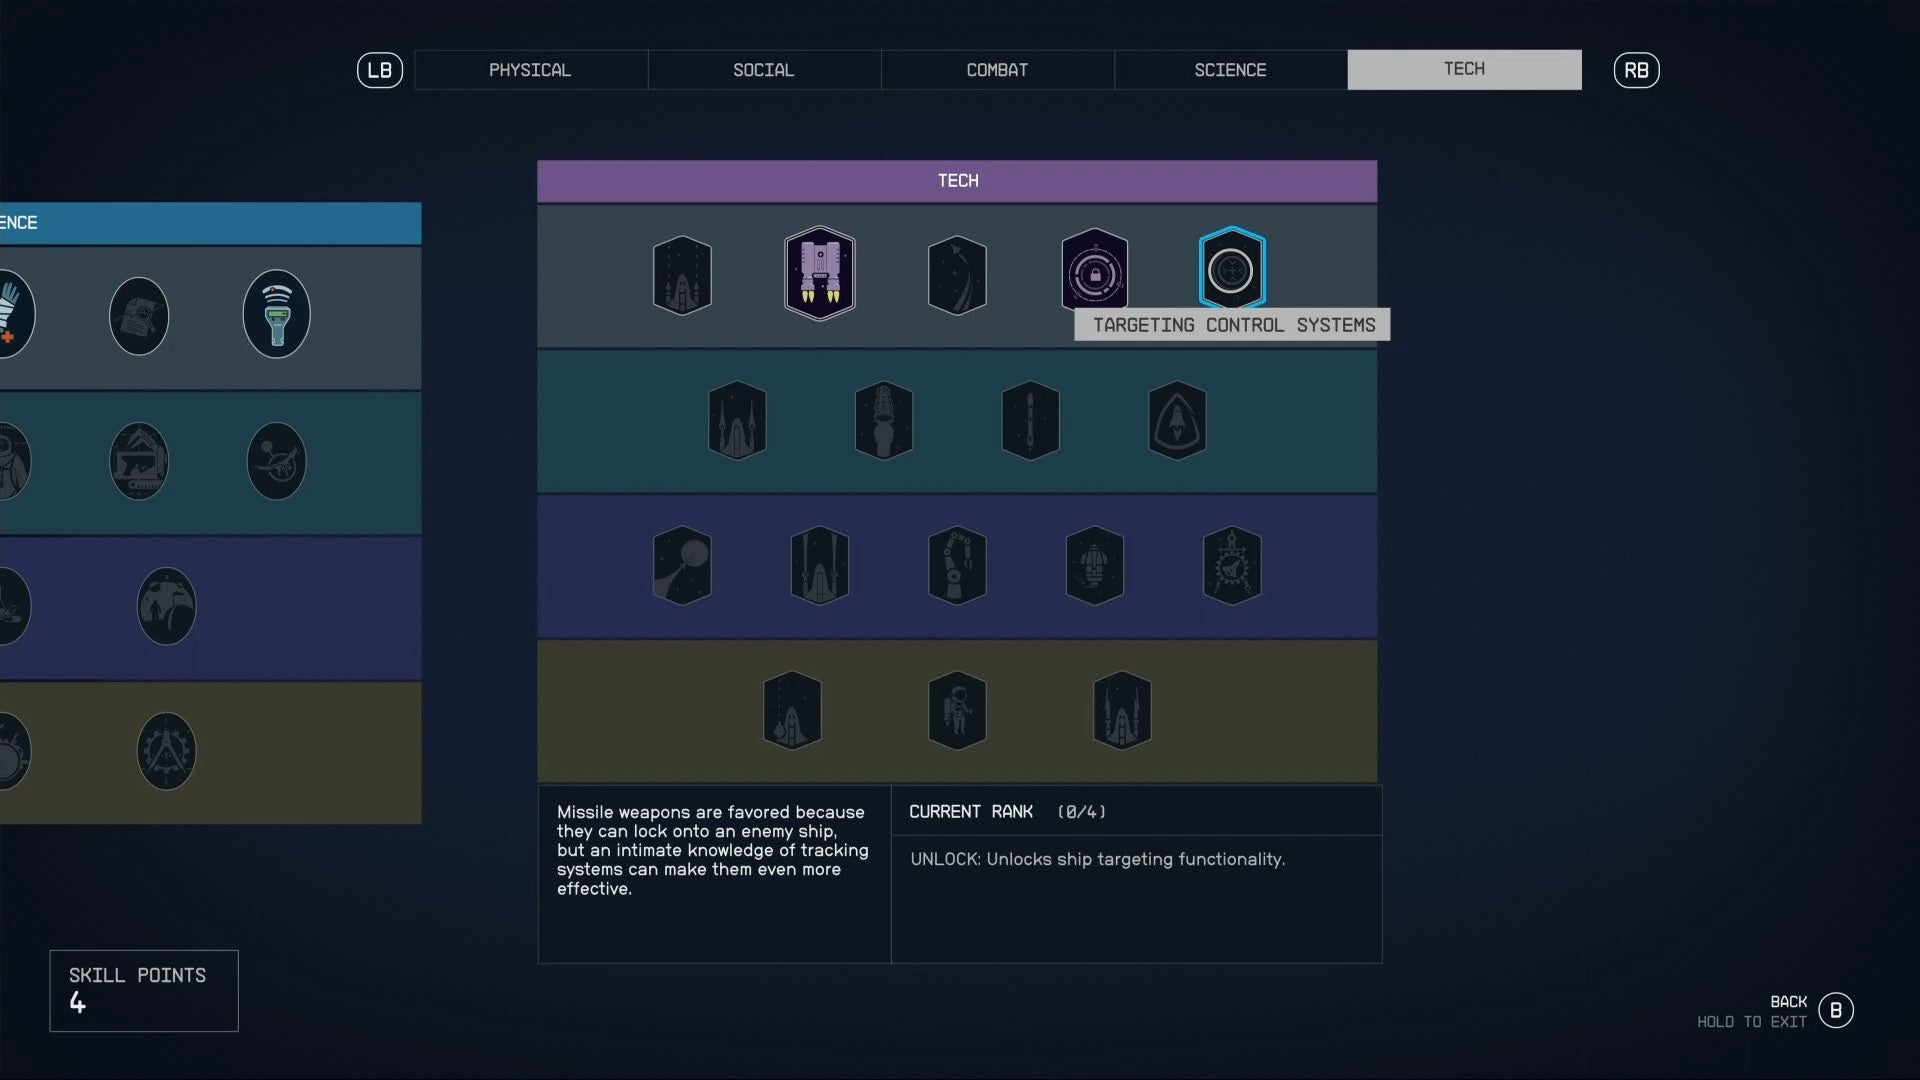
Task: Select the astronaut skill in the bottom tier
Action: (956, 710)
